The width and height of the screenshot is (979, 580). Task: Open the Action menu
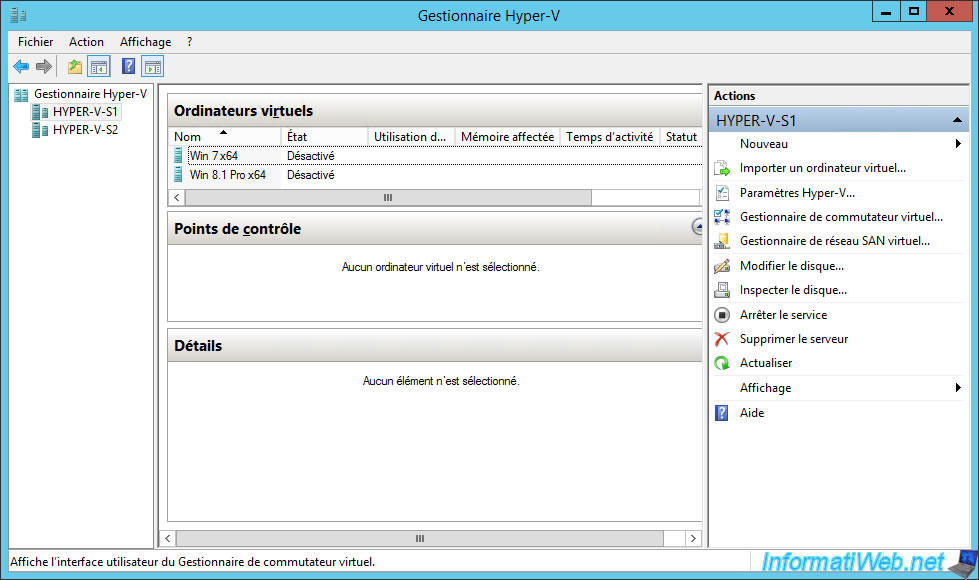[x=86, y=42]
